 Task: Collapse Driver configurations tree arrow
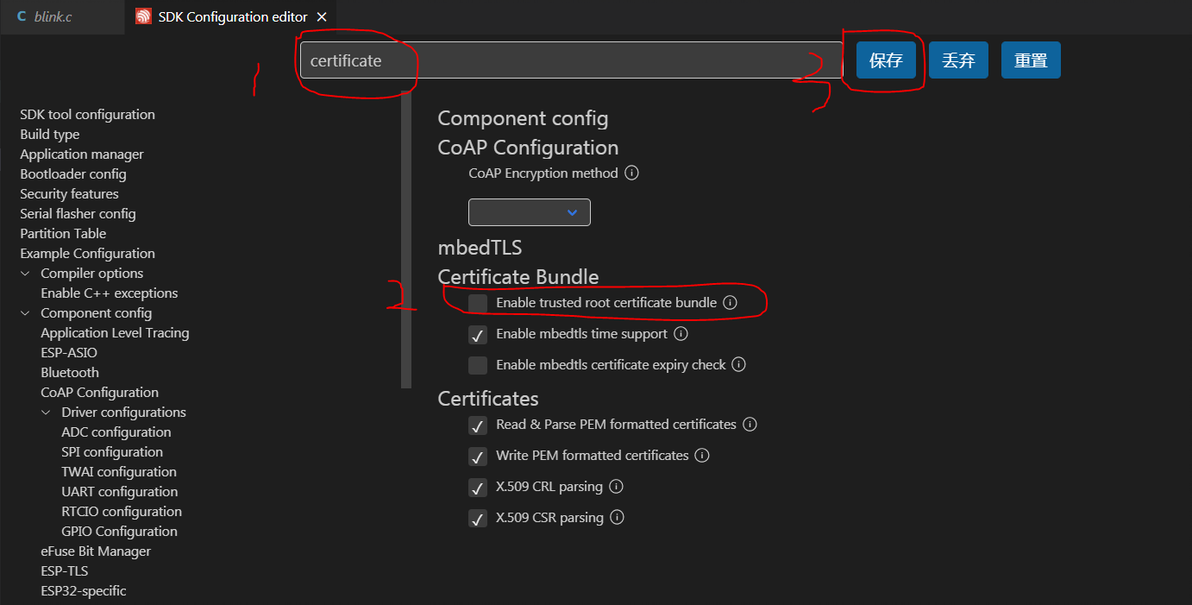click(x=47, y=412)
